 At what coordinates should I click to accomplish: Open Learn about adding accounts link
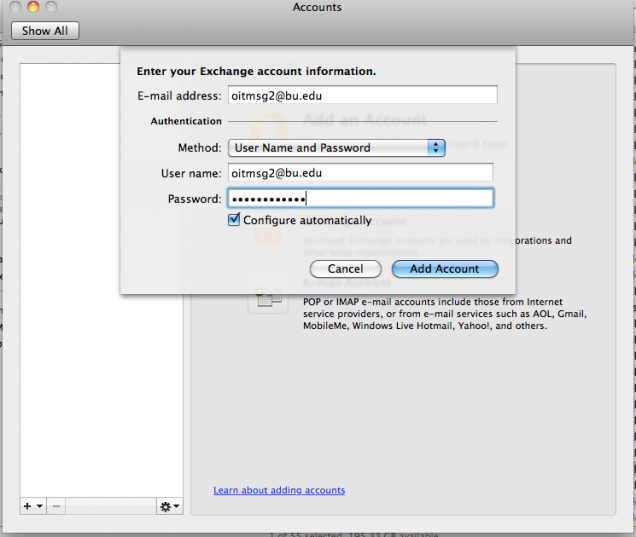tap(279, 490)
